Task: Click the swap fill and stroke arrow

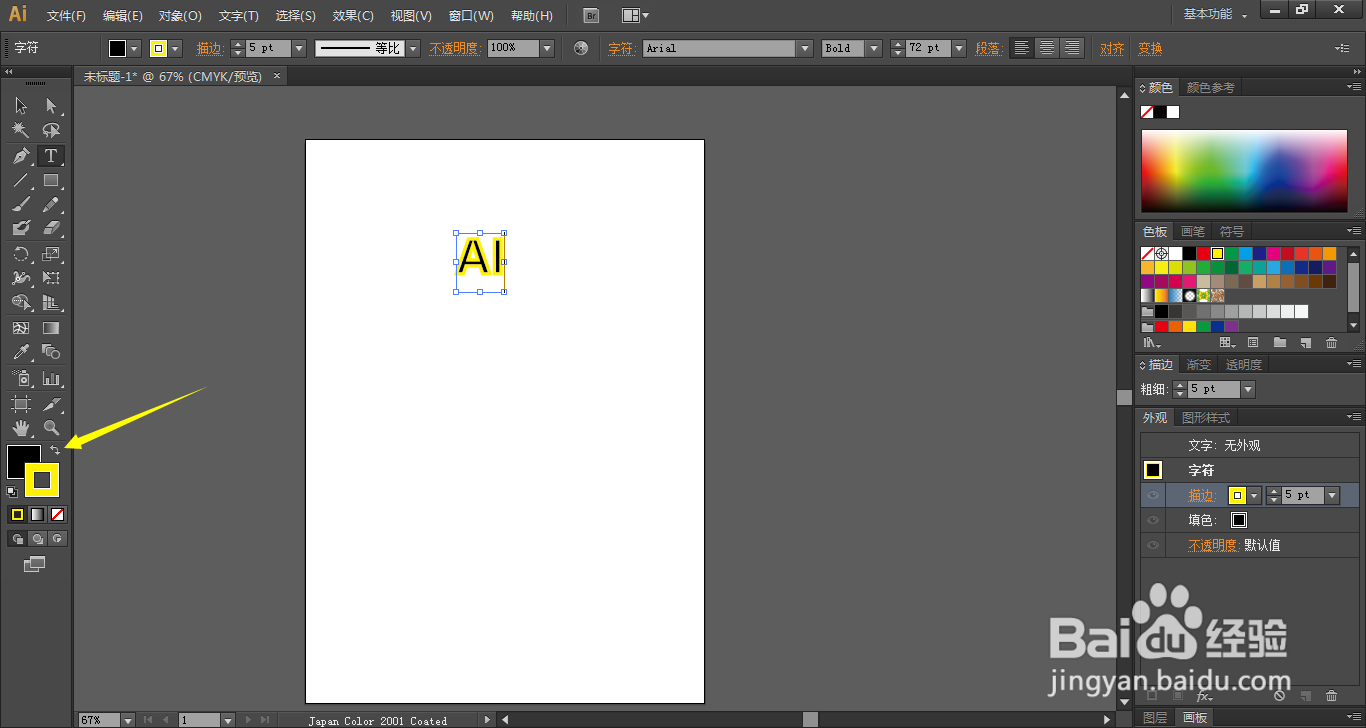Action: click(55, 450)
